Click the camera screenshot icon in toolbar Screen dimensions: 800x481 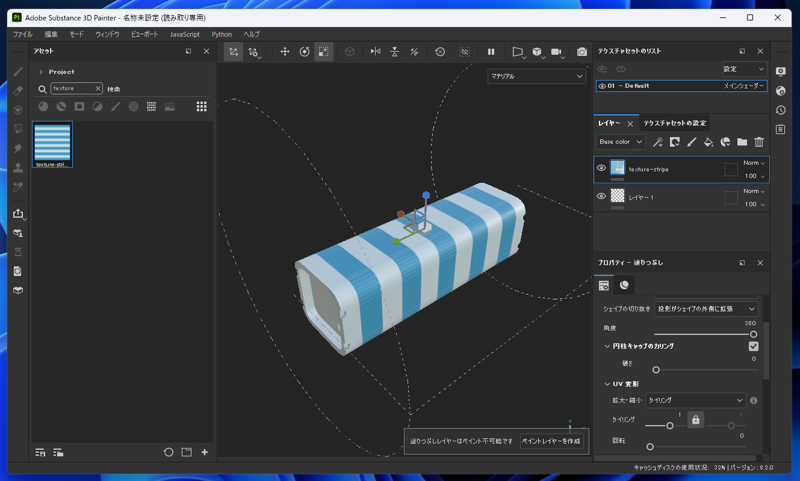582,52
